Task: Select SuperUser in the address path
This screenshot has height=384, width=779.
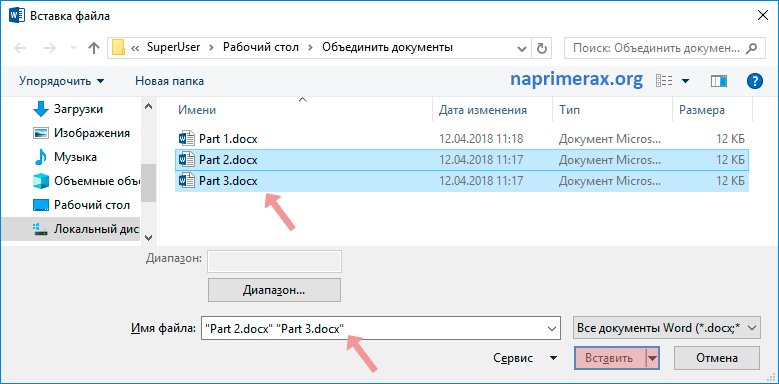Action: pos(173,48)
